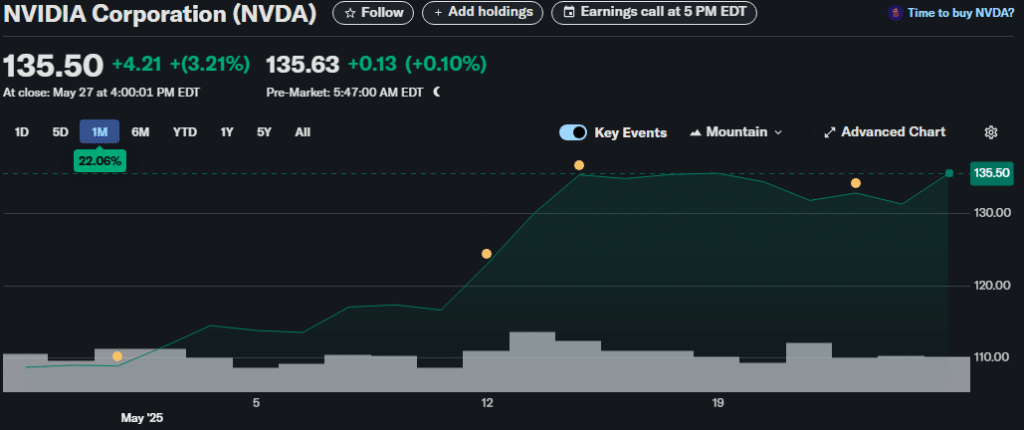Viewport: 1024px width, 430px height.
Task: Click the key event marker near May 12
Action: pyautogui.click(x=487, y=254)
